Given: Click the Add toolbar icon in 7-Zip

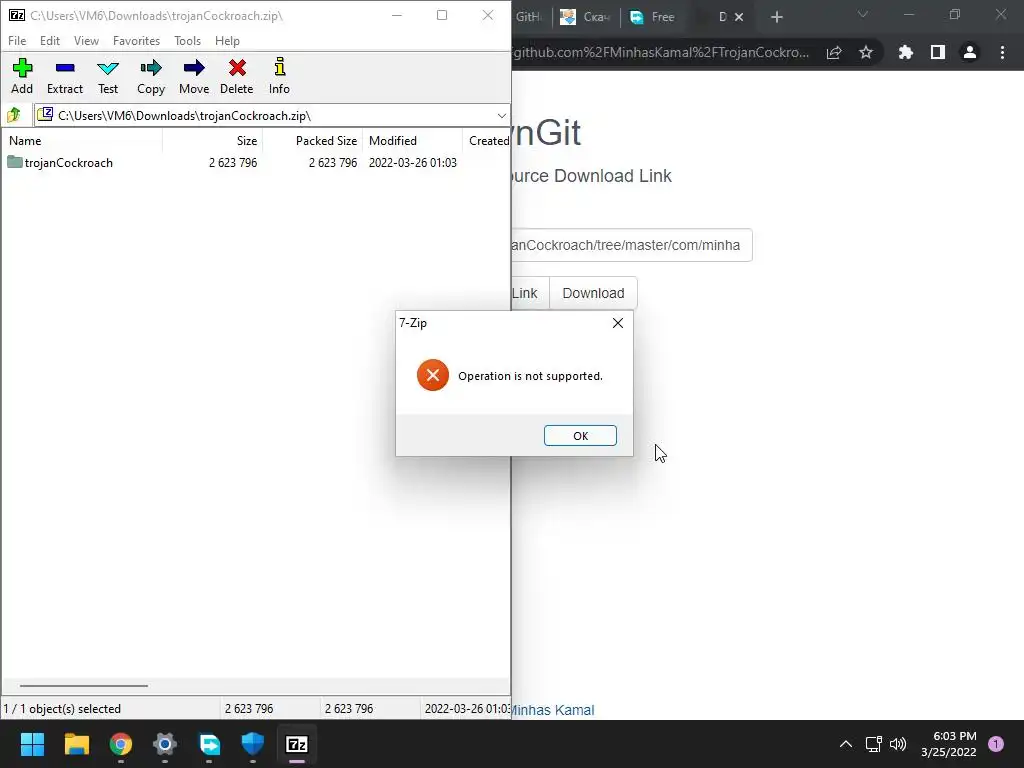Looking at the screenshot, I should point(22,76).
